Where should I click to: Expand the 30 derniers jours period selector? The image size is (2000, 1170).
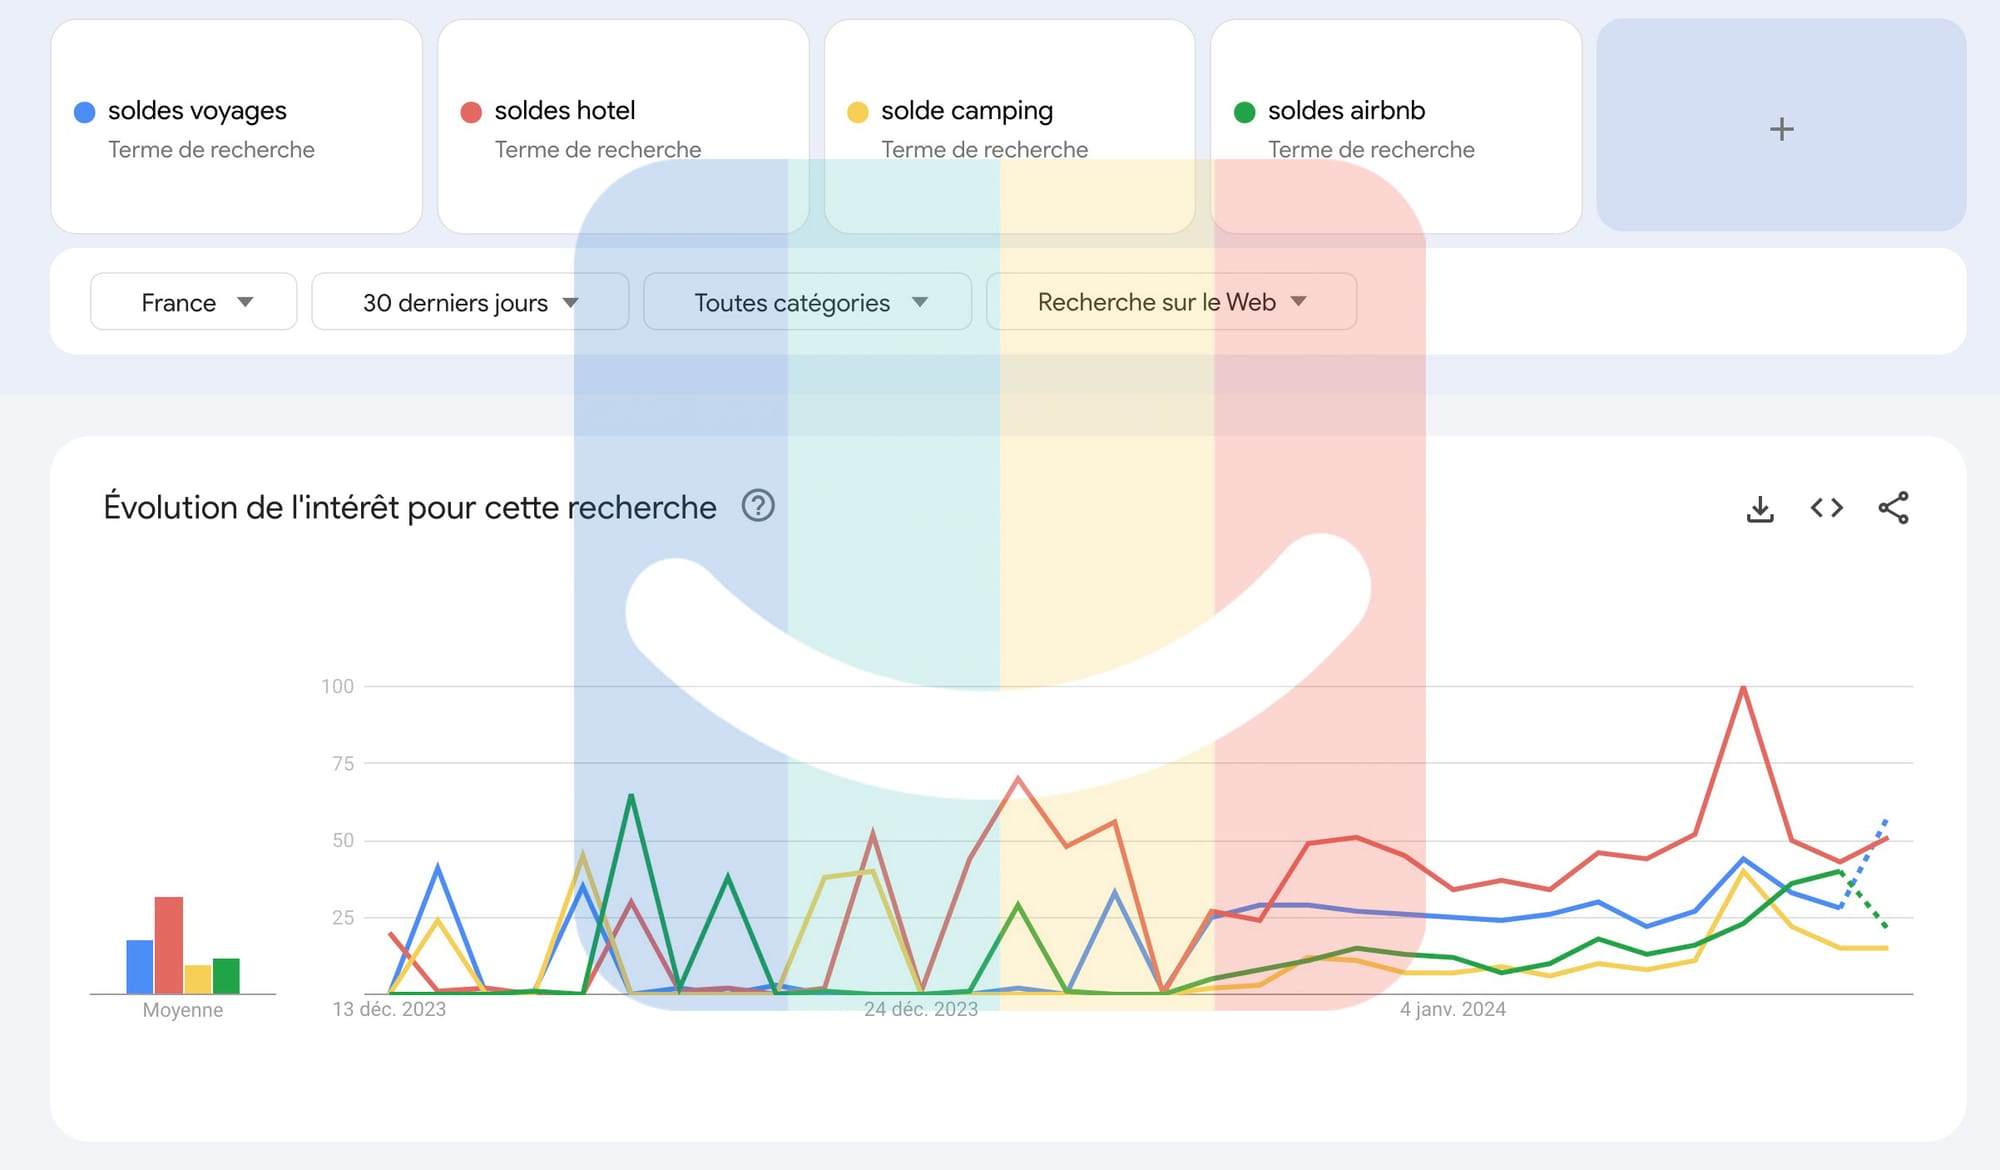click(x=470, y=301)
